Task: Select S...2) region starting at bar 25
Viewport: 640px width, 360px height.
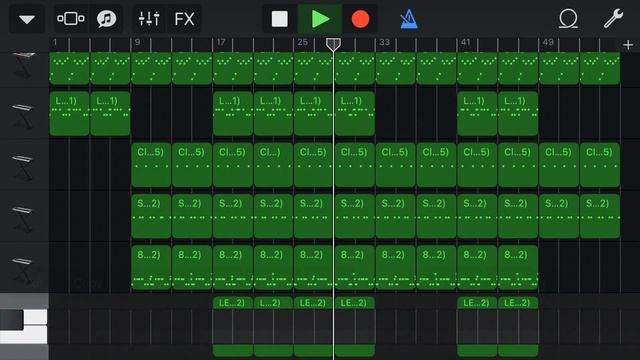Action: point(313,216)
